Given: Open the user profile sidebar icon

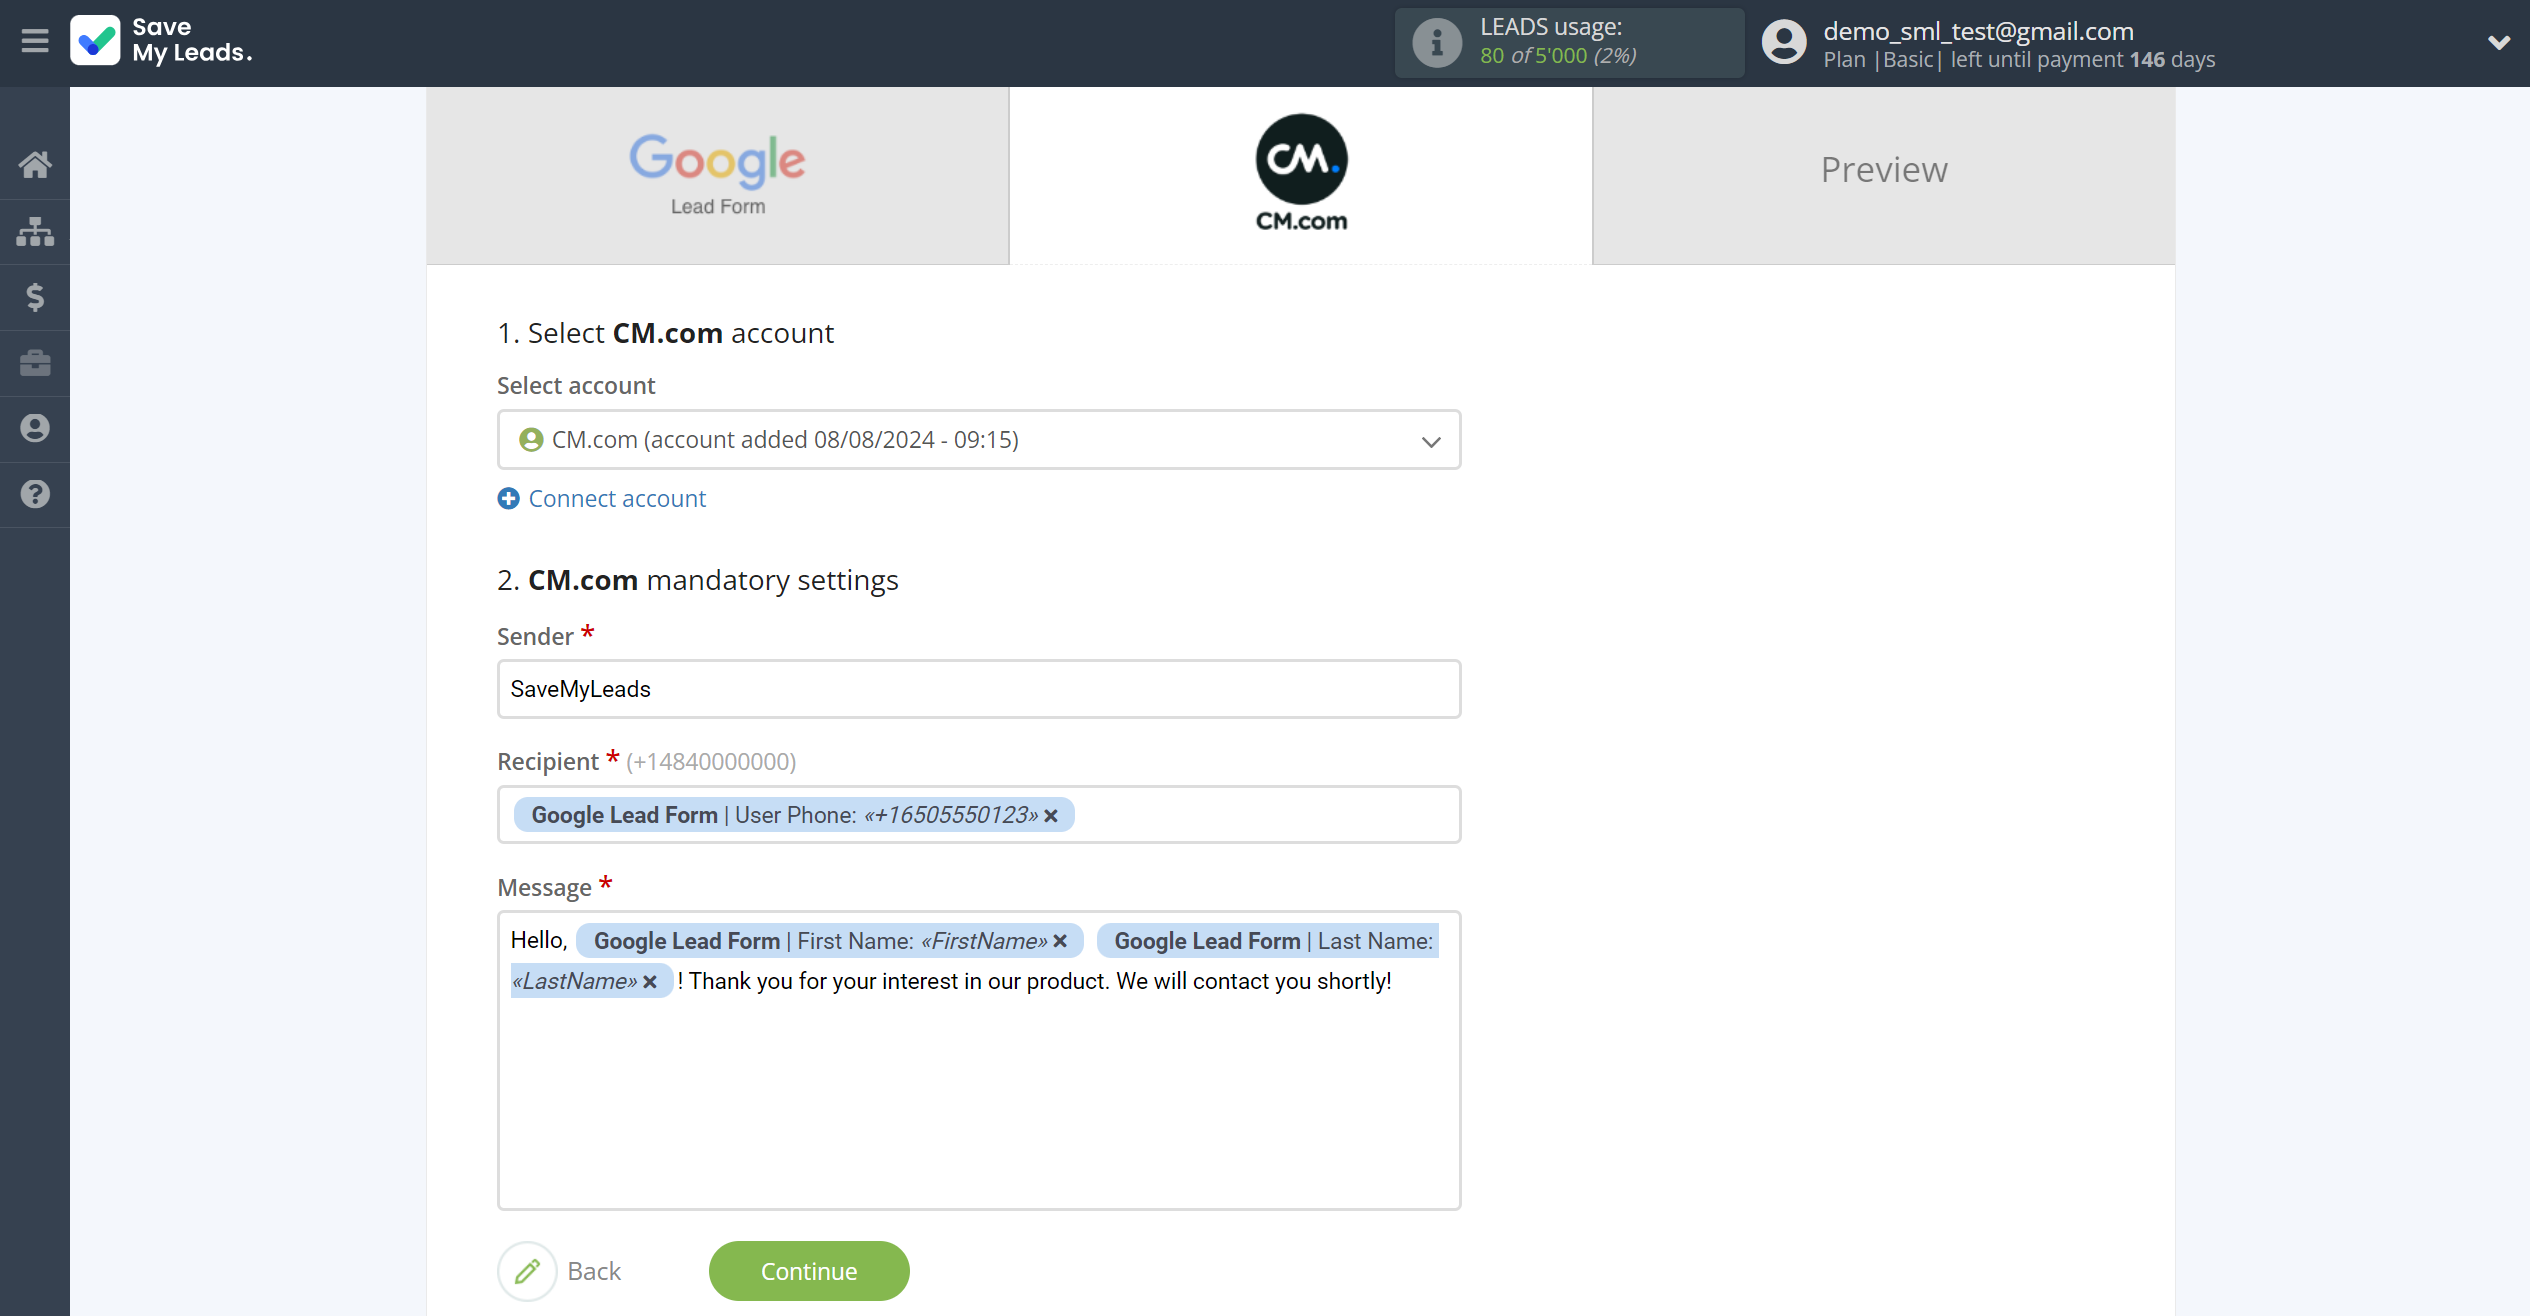Looking at the screenshot, I should click(35, 428).
